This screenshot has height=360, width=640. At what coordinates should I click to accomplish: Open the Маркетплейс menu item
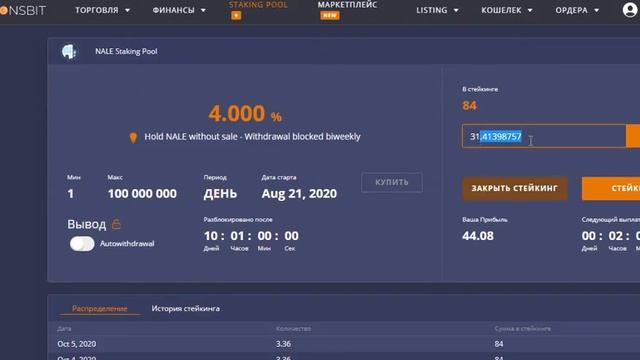tap(347, 5)
